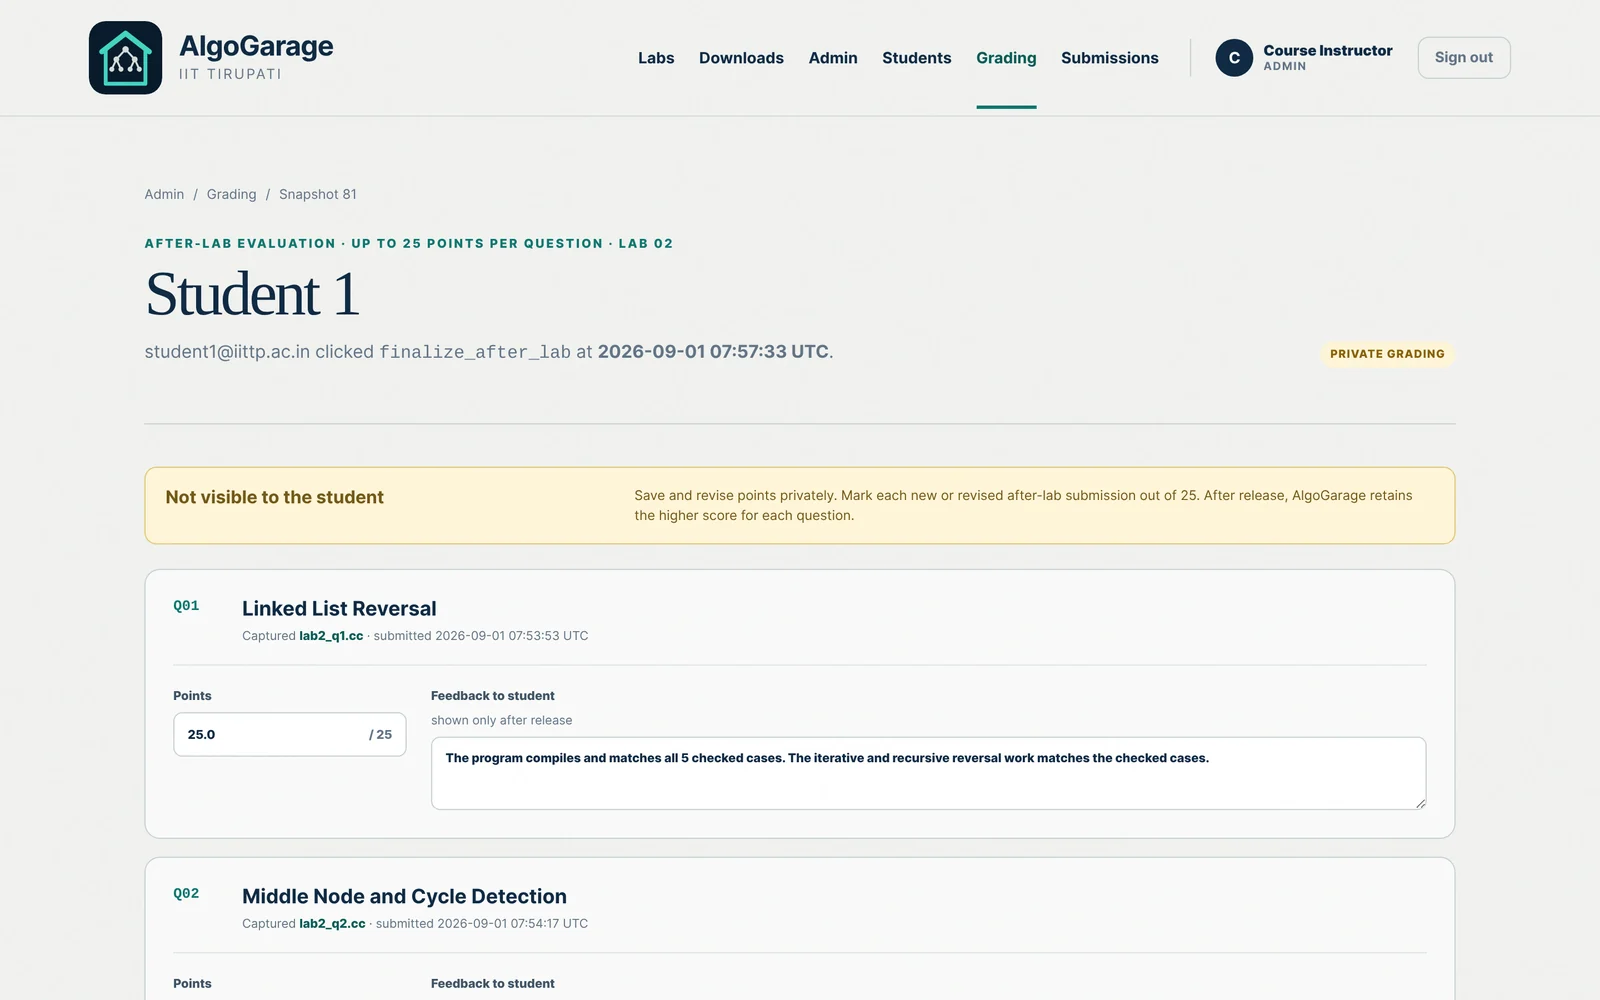Viewport: 1600px width, 1000px height.
Task: Open the Labs navigation item
Action: coord(656,58)
